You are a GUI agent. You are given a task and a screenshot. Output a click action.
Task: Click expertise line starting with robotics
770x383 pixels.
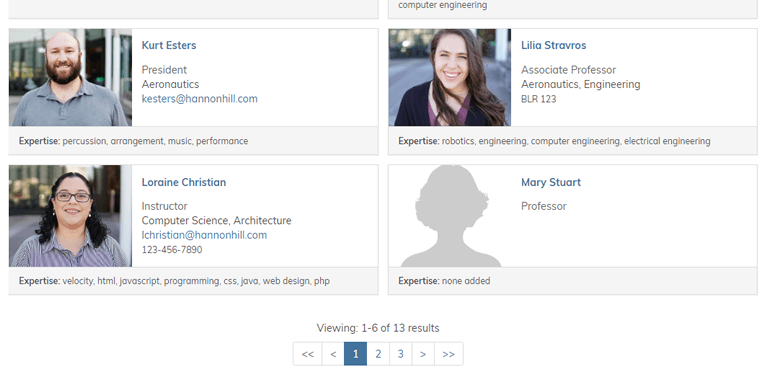click(x=554, y=141)
